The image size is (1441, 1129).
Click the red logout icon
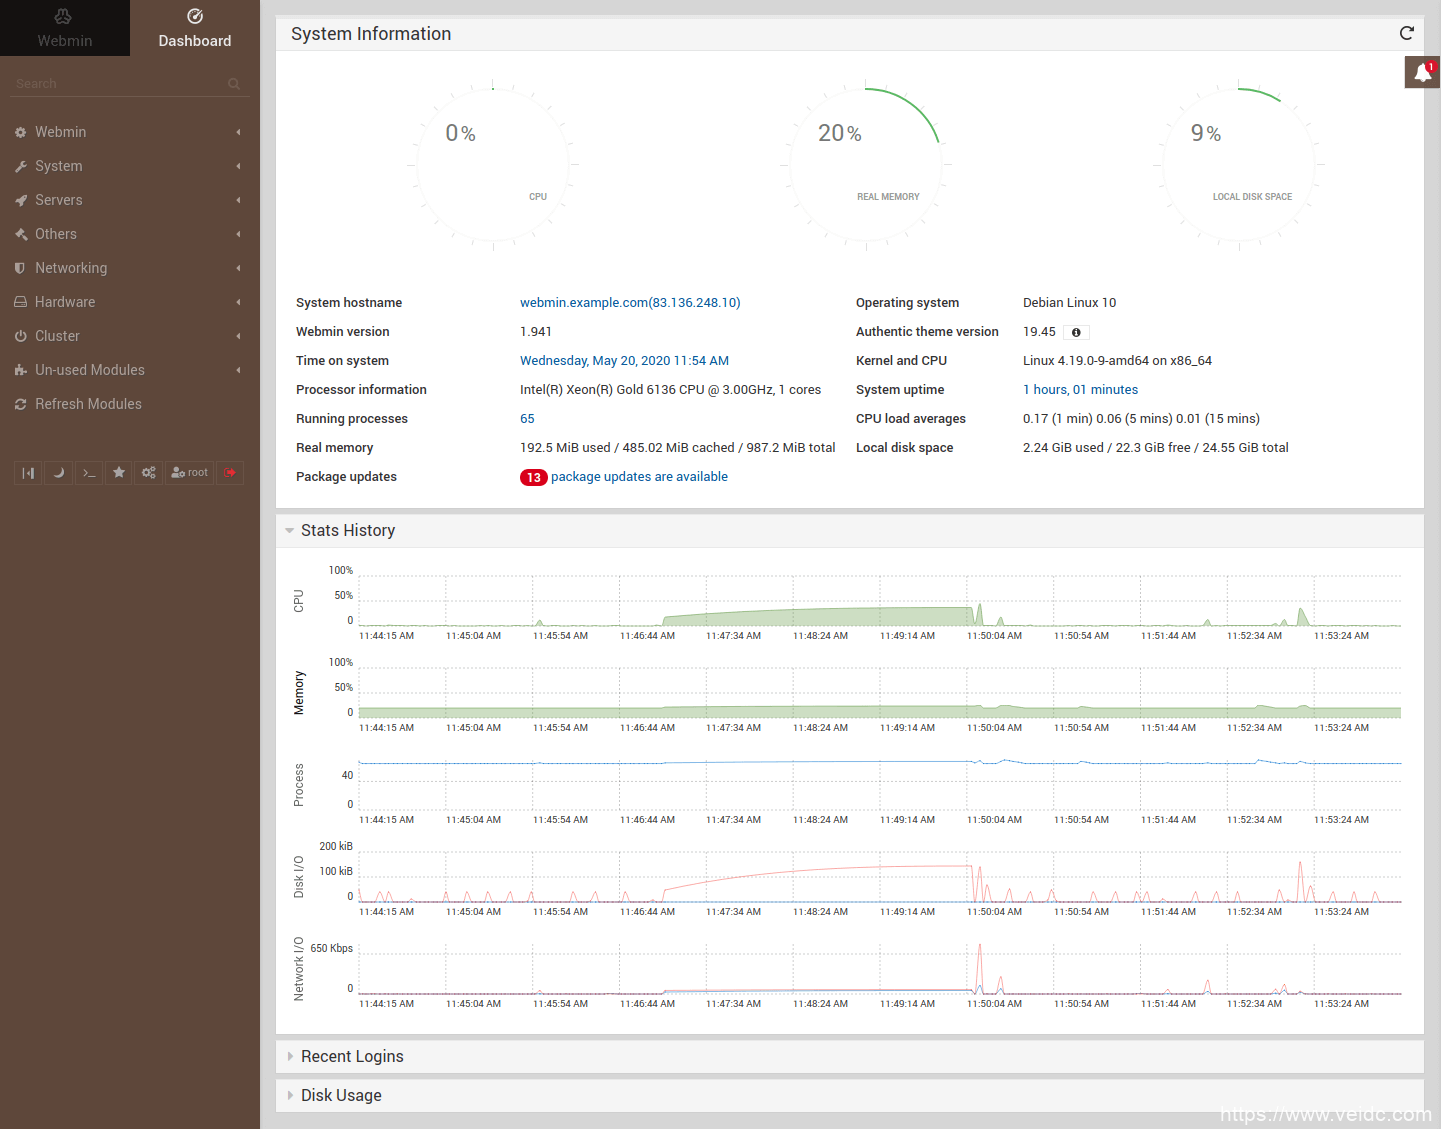[230, 473]
